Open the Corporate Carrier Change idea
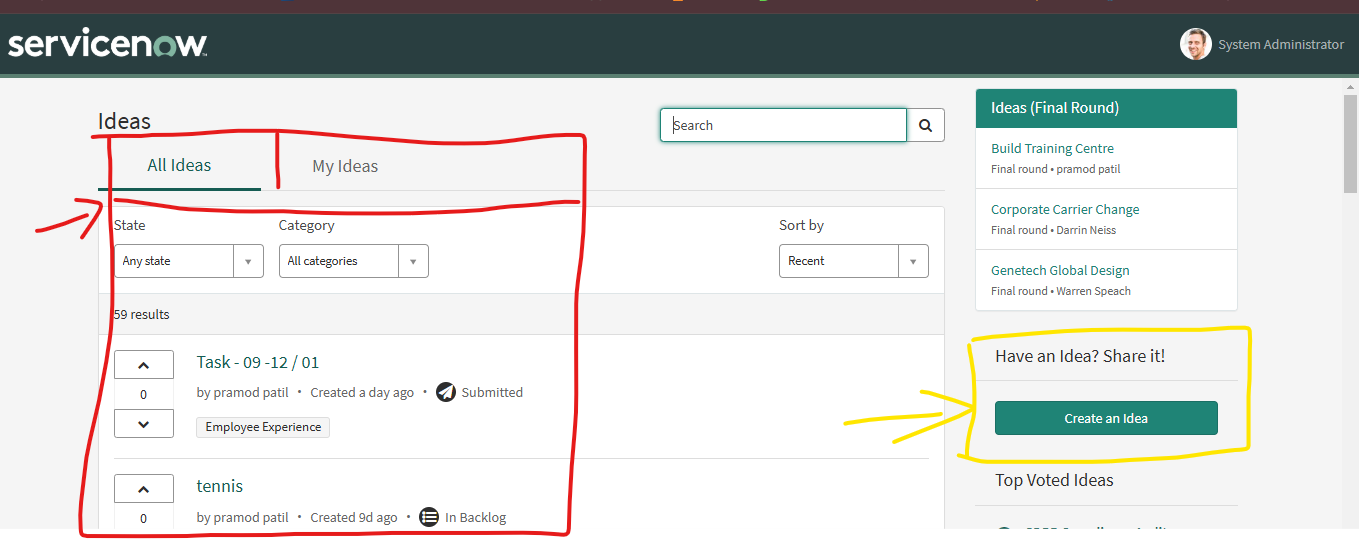Image resolution: width=1359 pixels, height=539 pixels. (x=1065, y=209)
